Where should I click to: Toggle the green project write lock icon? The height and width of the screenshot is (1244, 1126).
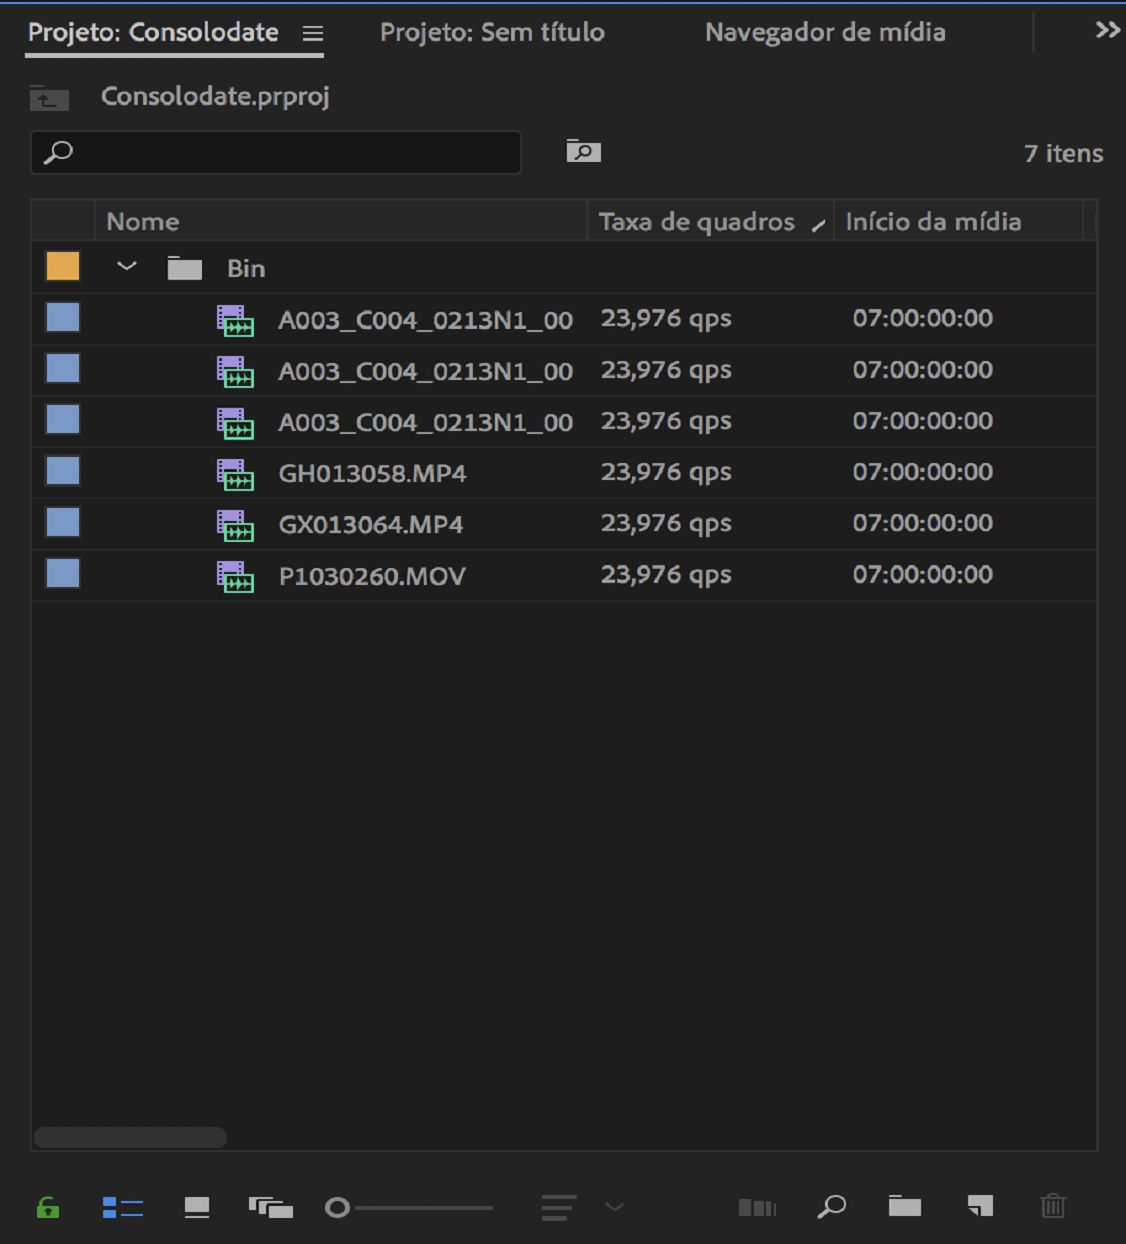tap(48, 1208)
